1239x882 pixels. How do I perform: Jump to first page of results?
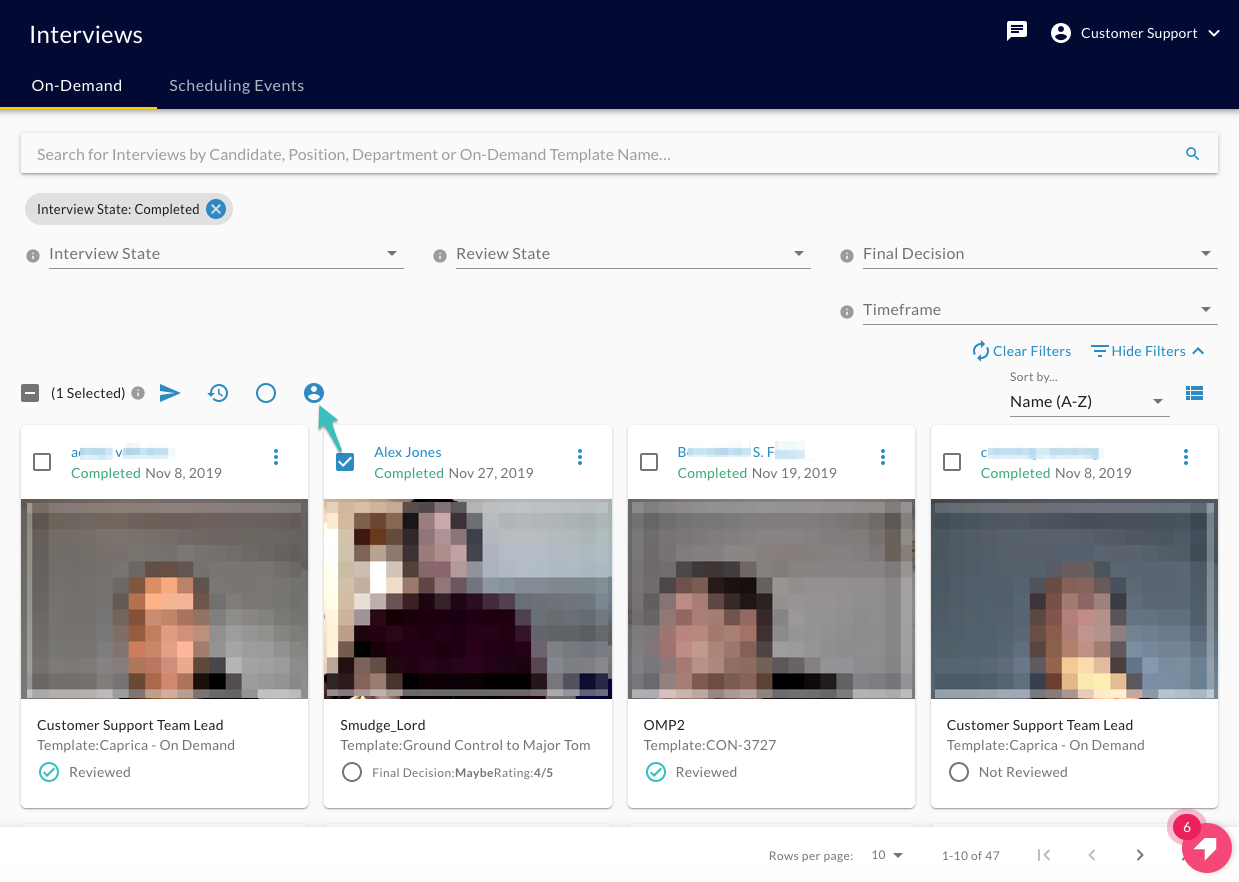click(1044, 855)
